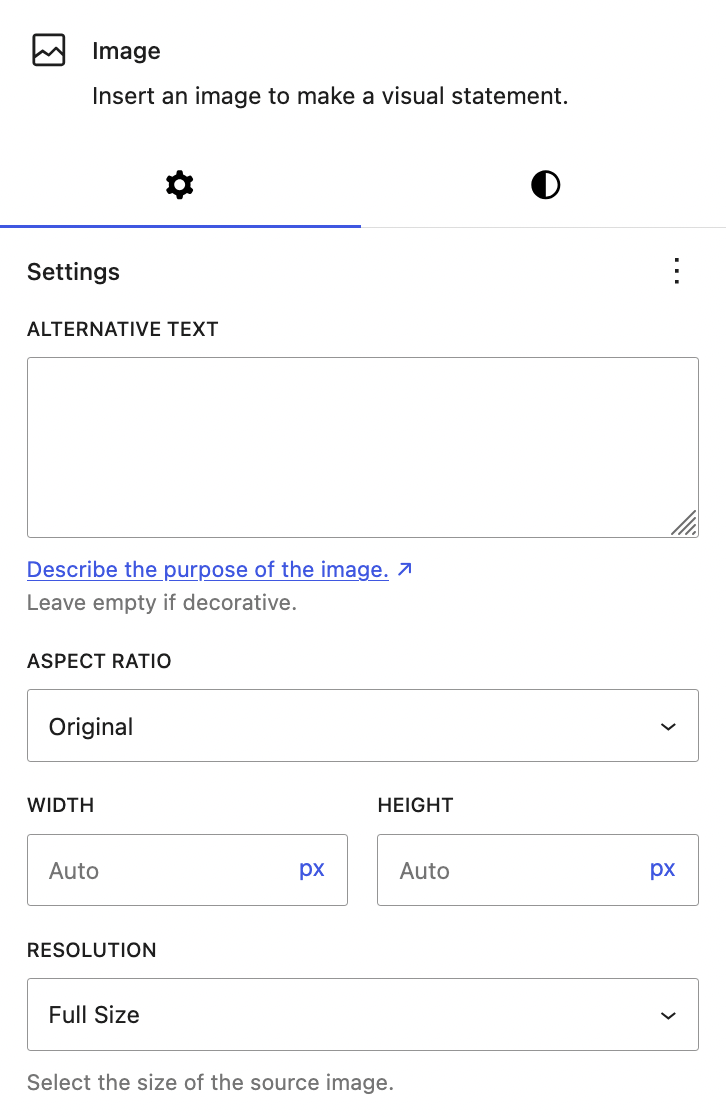Click the external link arrow icon
The height and width of the screenshot is (1118, 726).
[x=405, y=570]
